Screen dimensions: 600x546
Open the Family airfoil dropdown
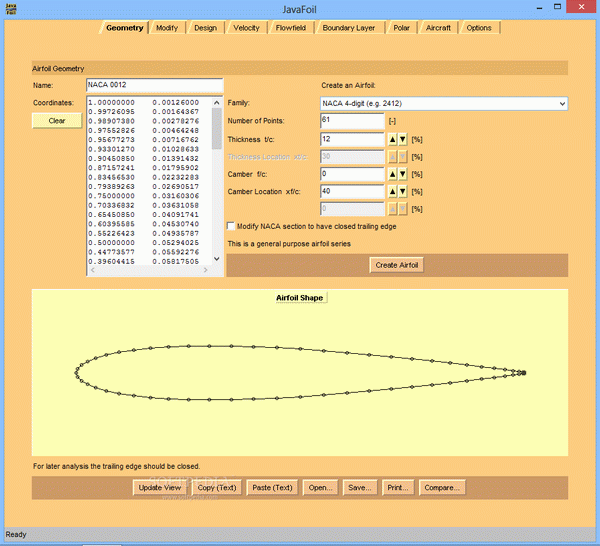pos(444,104)
